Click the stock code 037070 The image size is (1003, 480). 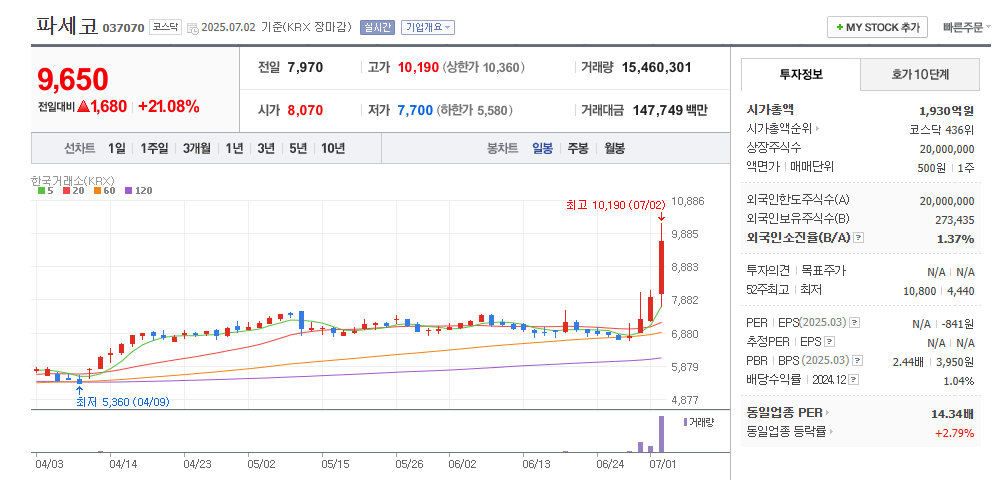(123, 29)
